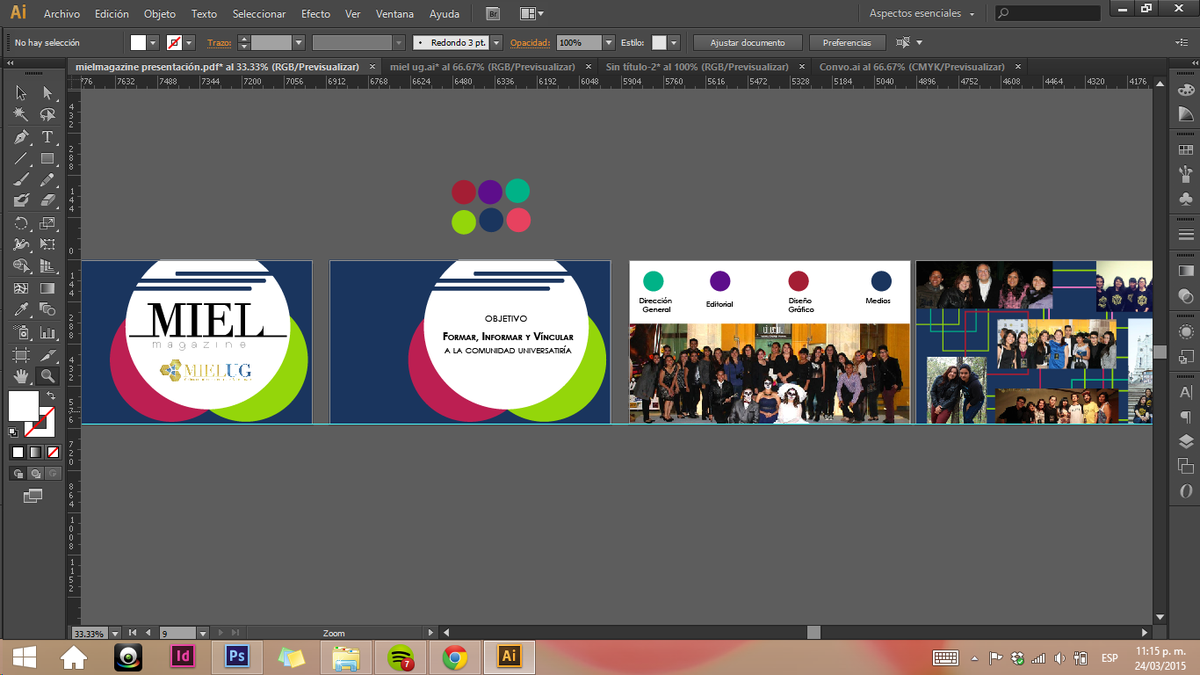Open the zoom level 33.33% dropdown

coord(115,633)
